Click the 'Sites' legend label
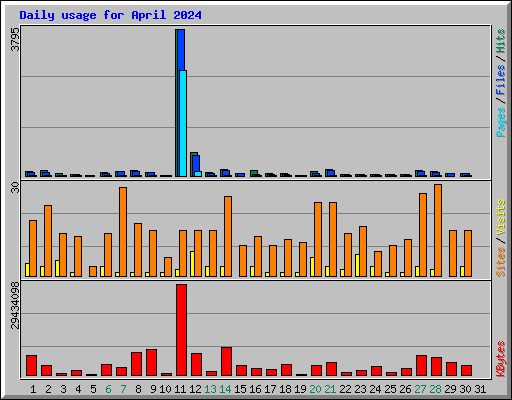The width and height of the screenshot is (512, 400). (x=500, y=262)
